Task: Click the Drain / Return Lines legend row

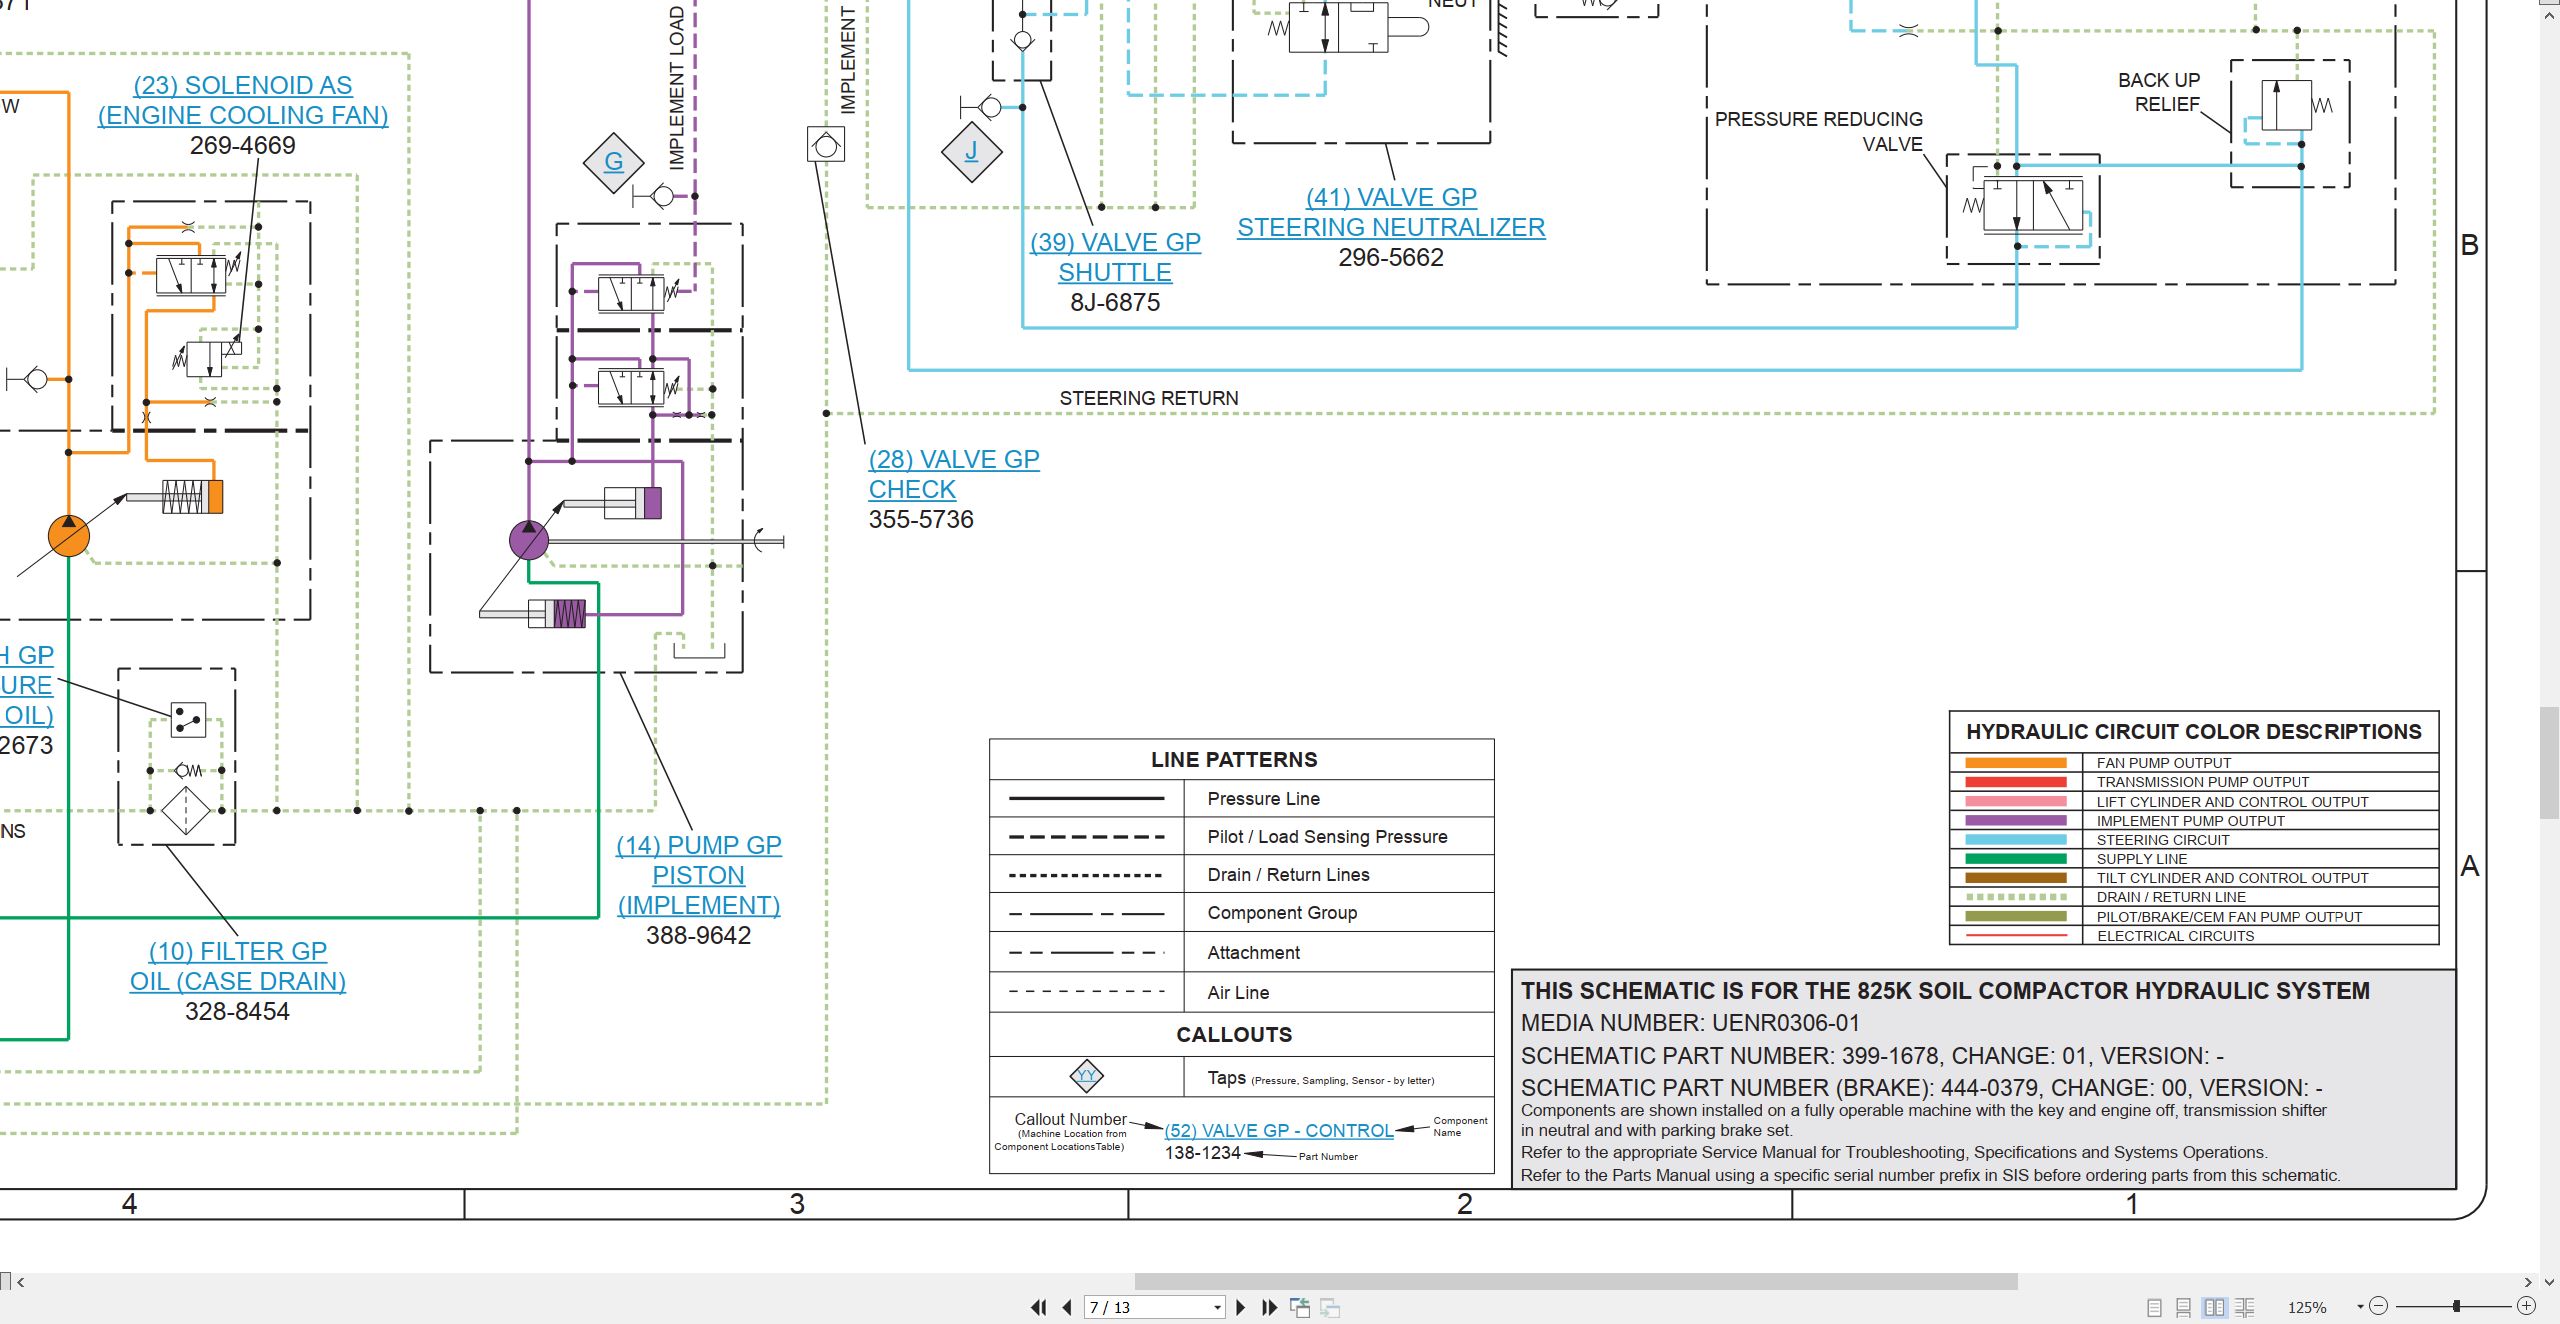Action: click(1241, 875)
